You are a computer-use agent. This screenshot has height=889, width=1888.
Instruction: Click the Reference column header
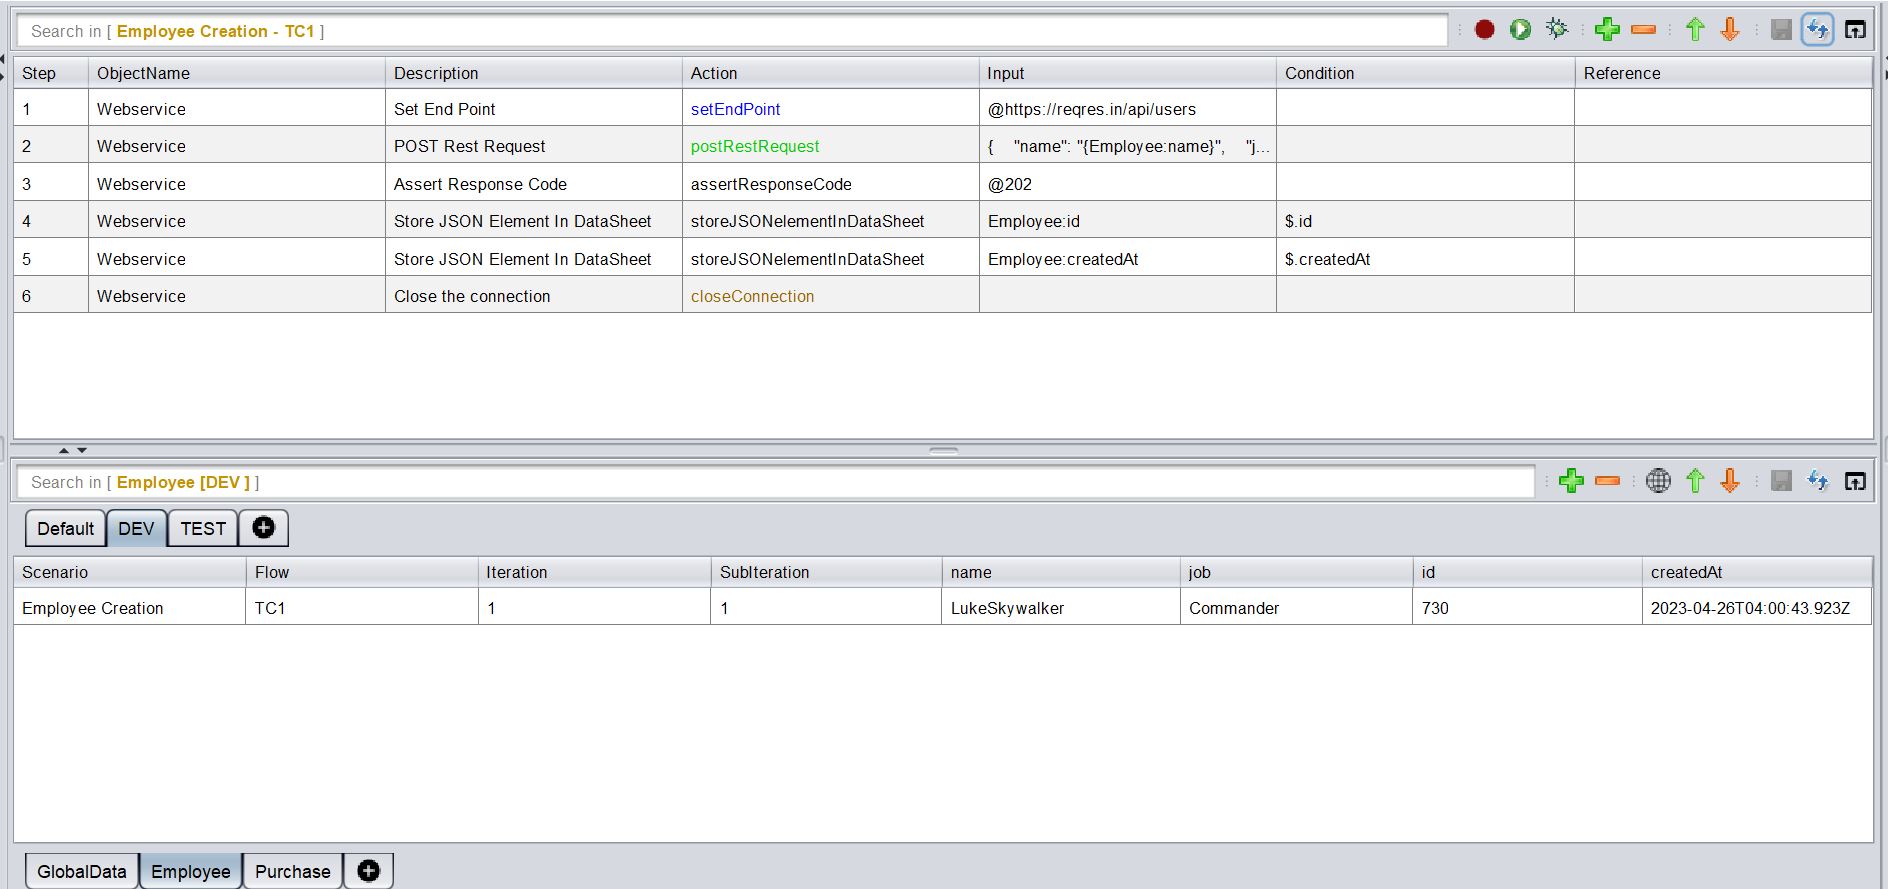coord(1723,73)
